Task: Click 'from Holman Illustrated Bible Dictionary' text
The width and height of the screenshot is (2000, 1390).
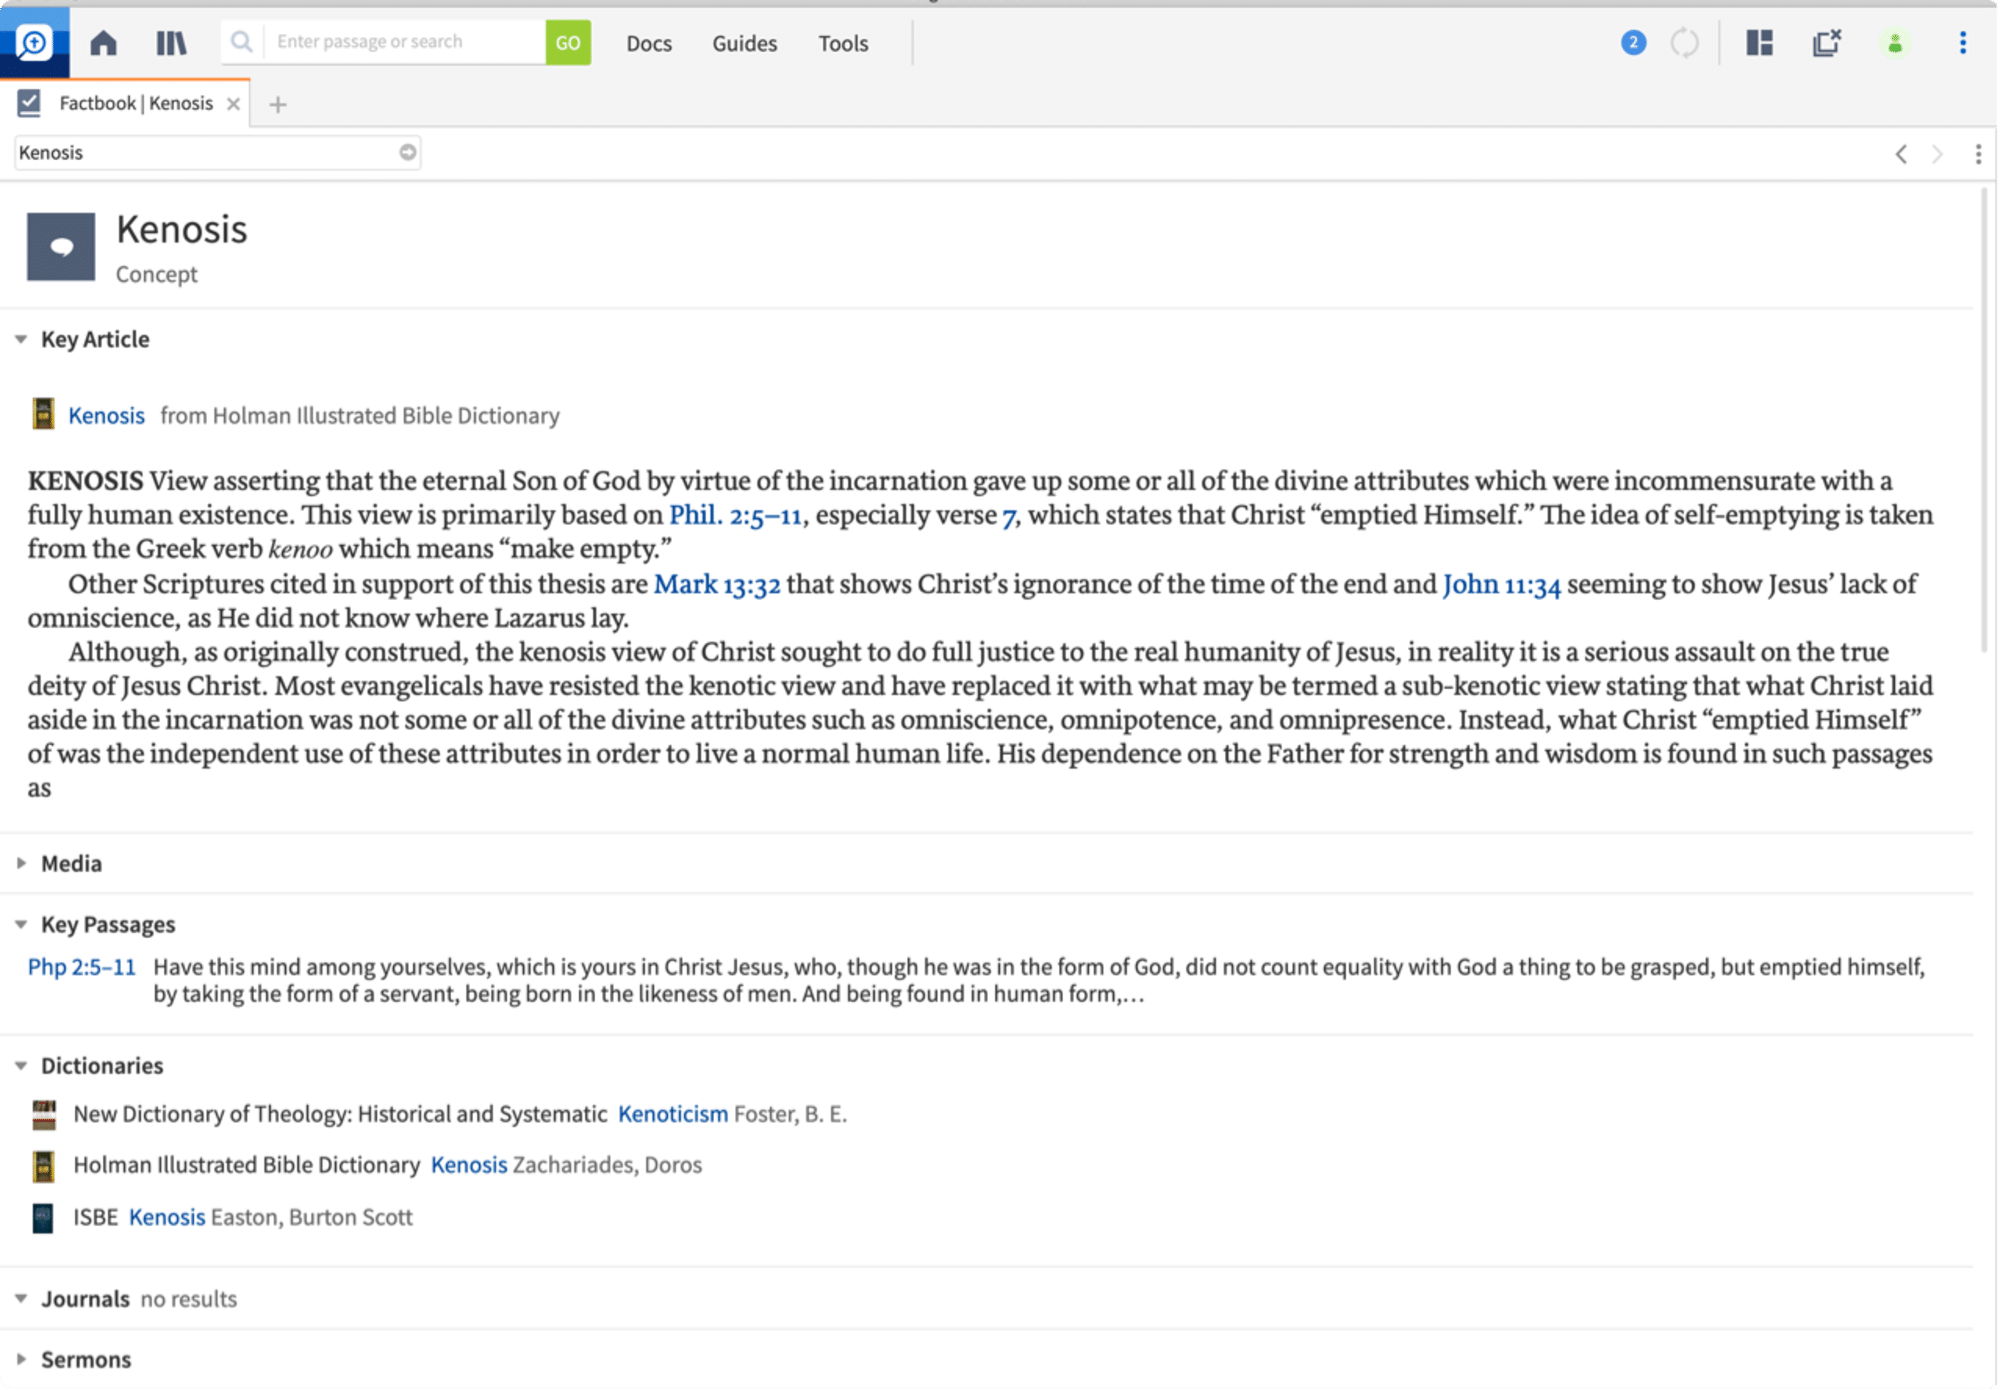Action: click(x=360, y=415)
